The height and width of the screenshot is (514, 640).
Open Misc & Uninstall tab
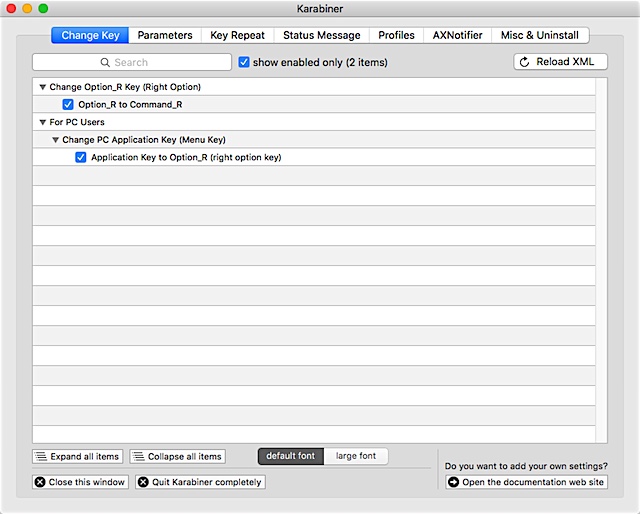point(540,35)
